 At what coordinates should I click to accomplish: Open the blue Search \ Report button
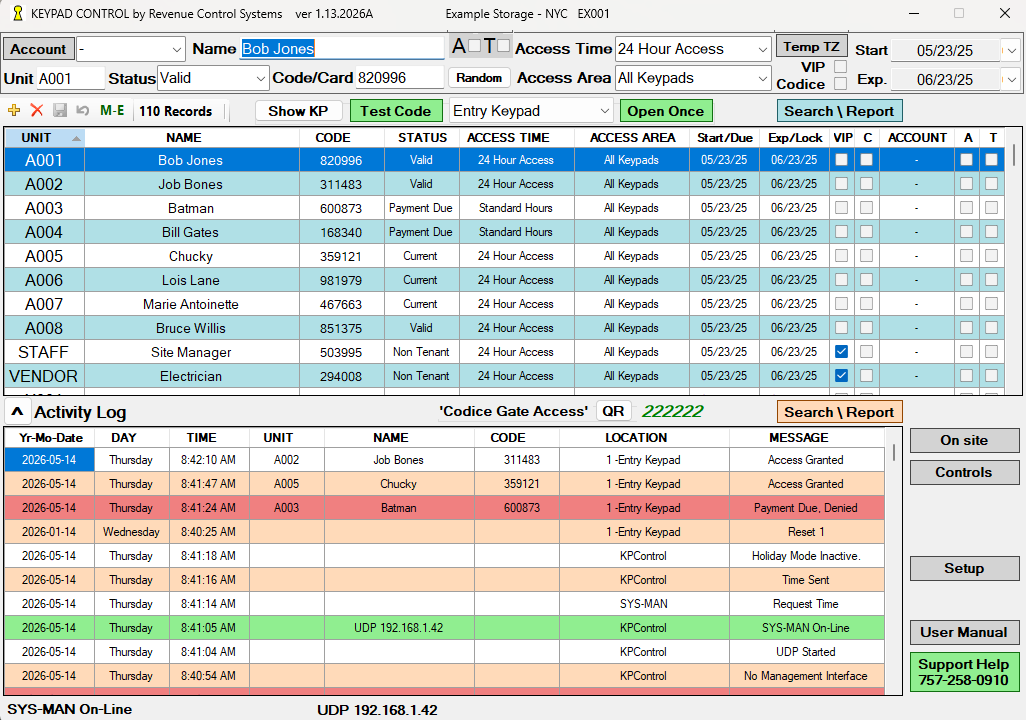(x=839, y=111)
